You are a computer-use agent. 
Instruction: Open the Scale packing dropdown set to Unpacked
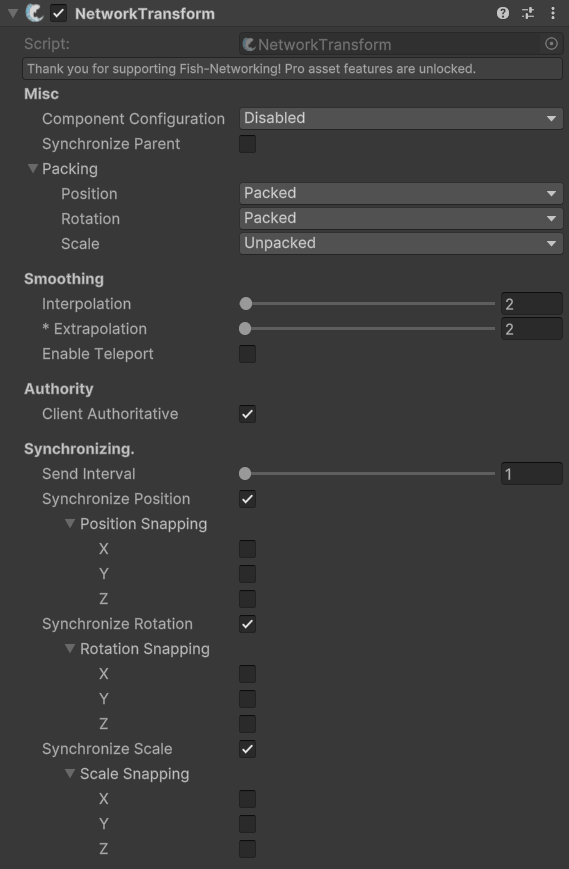[x=401, y=243]
